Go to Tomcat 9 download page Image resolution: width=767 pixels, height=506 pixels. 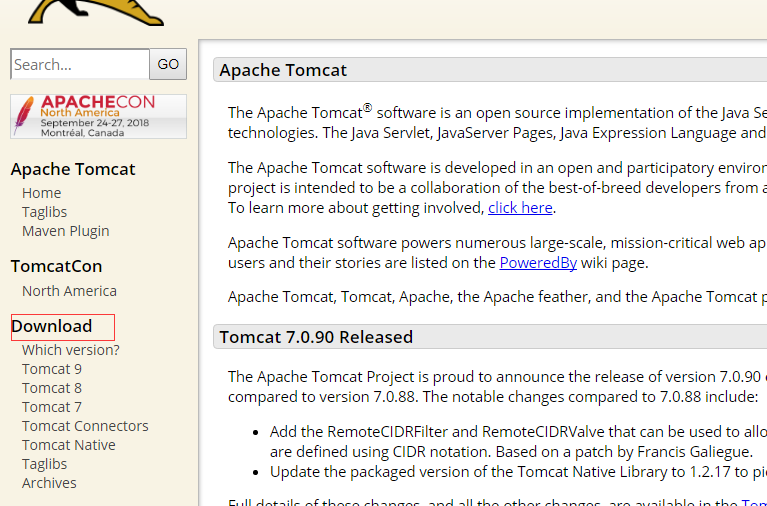(x=52, y=369)
